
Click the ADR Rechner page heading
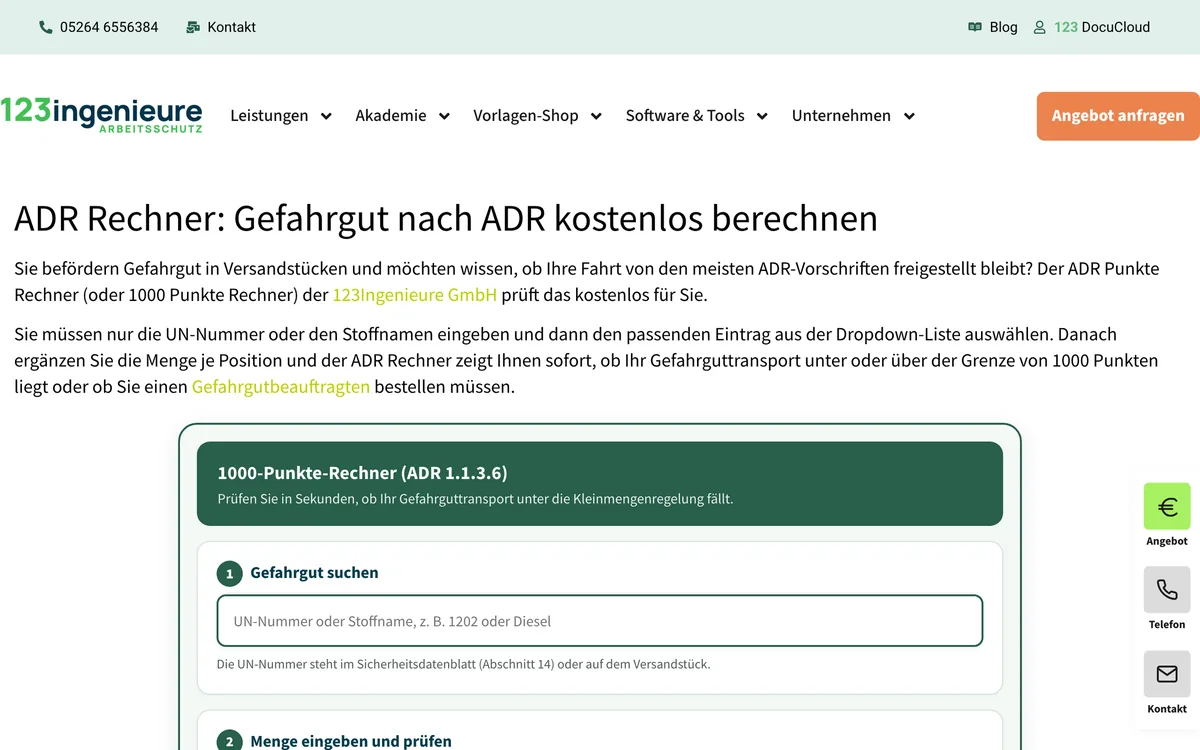click(x=446, y=218)
